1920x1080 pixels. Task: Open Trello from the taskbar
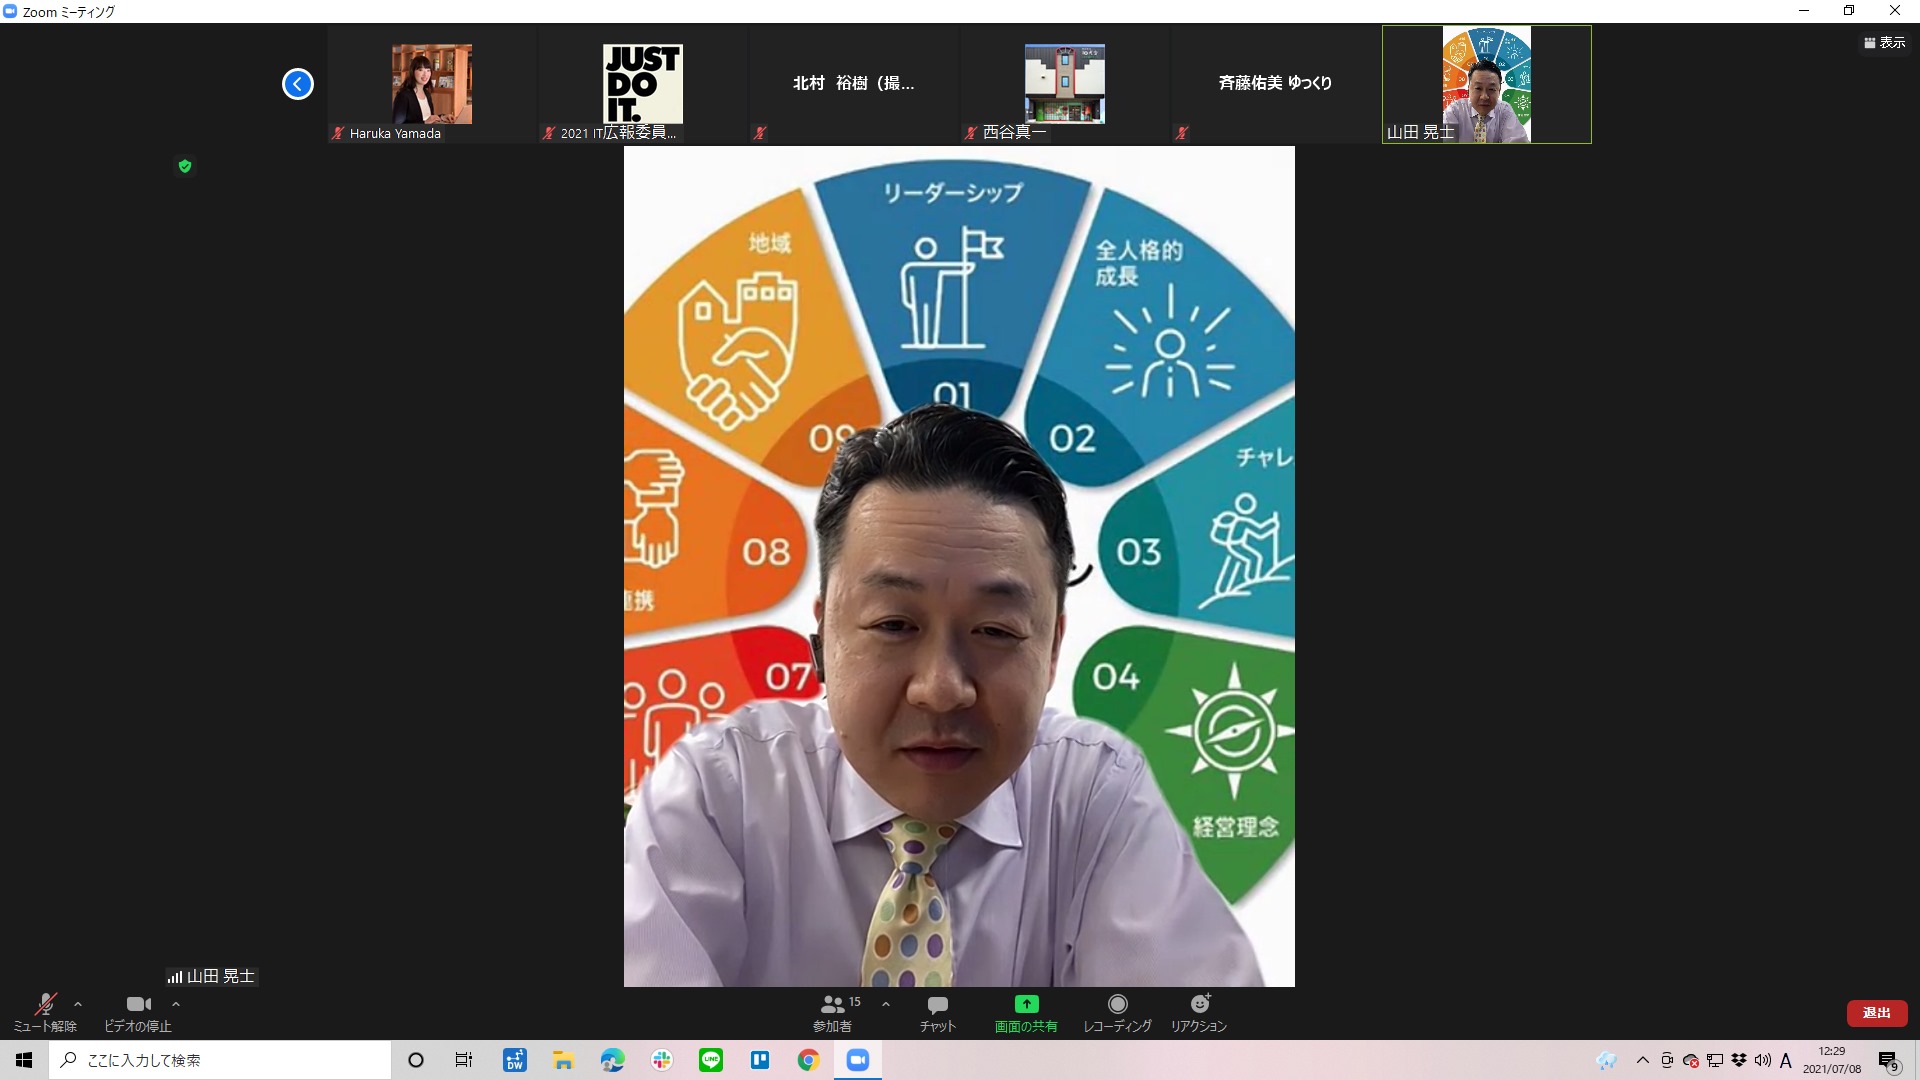click(x=760, y=1060)
